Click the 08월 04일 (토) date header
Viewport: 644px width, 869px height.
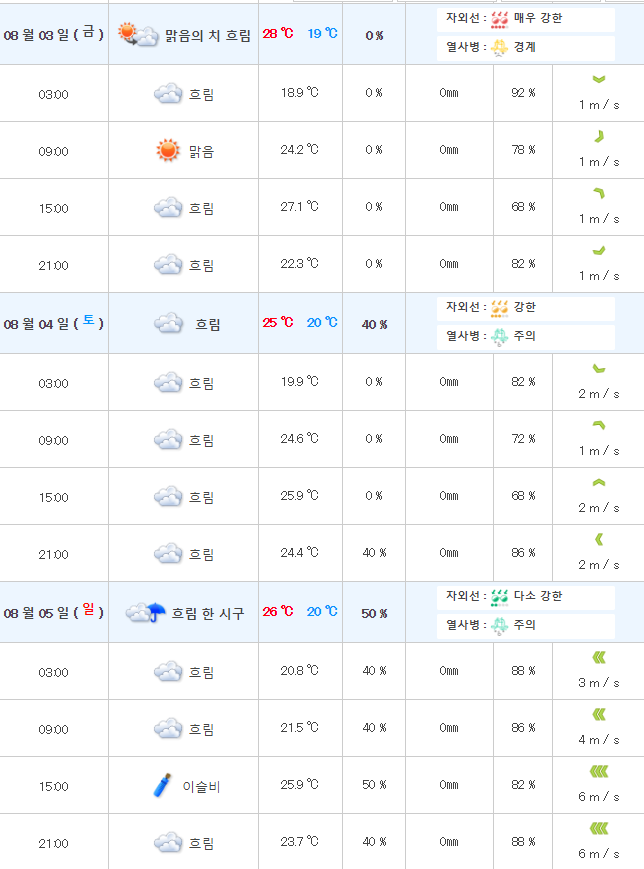tap(54, 323)
